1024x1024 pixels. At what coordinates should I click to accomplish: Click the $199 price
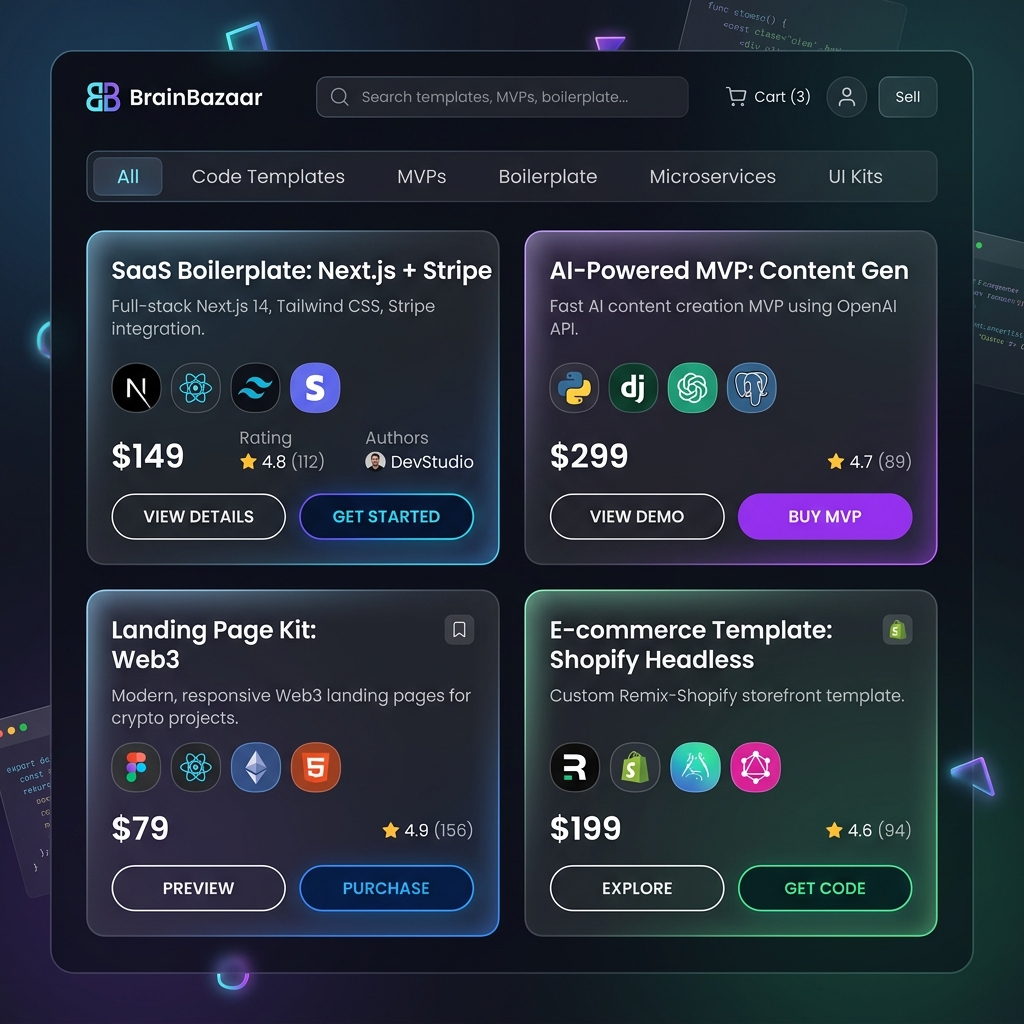point(585,828)
